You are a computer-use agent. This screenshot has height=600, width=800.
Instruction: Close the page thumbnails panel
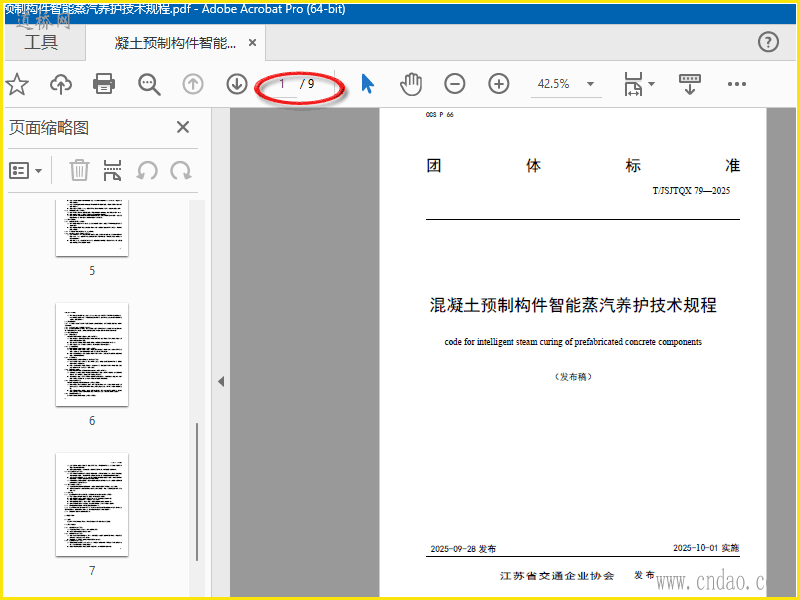[x=183, y=127]
